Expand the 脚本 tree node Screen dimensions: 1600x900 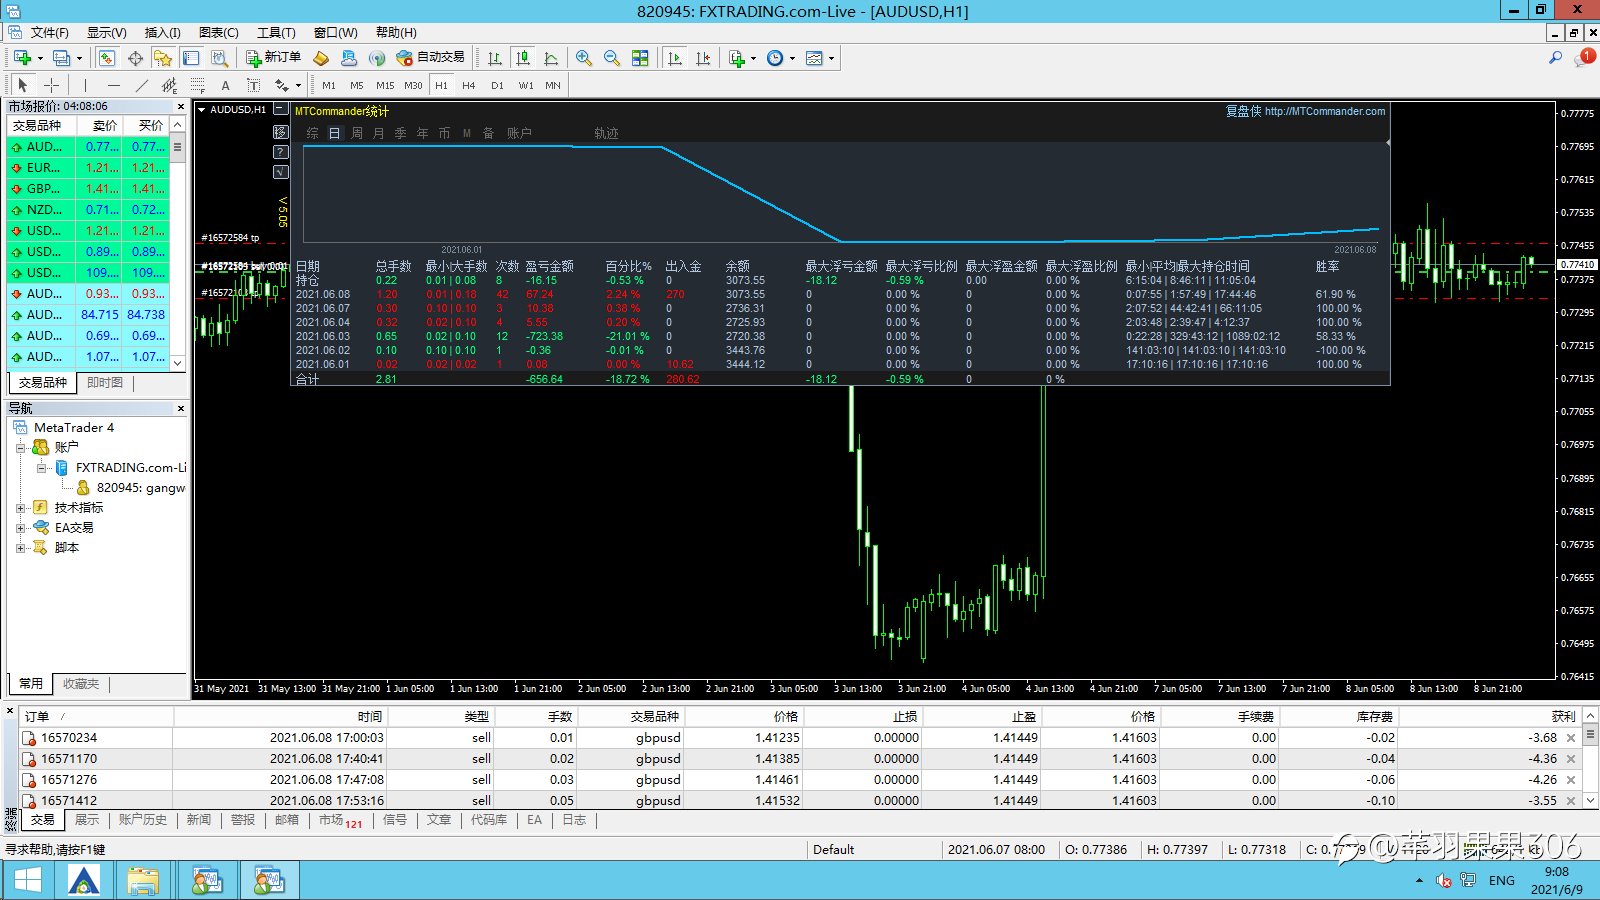(x=20, y=547)
